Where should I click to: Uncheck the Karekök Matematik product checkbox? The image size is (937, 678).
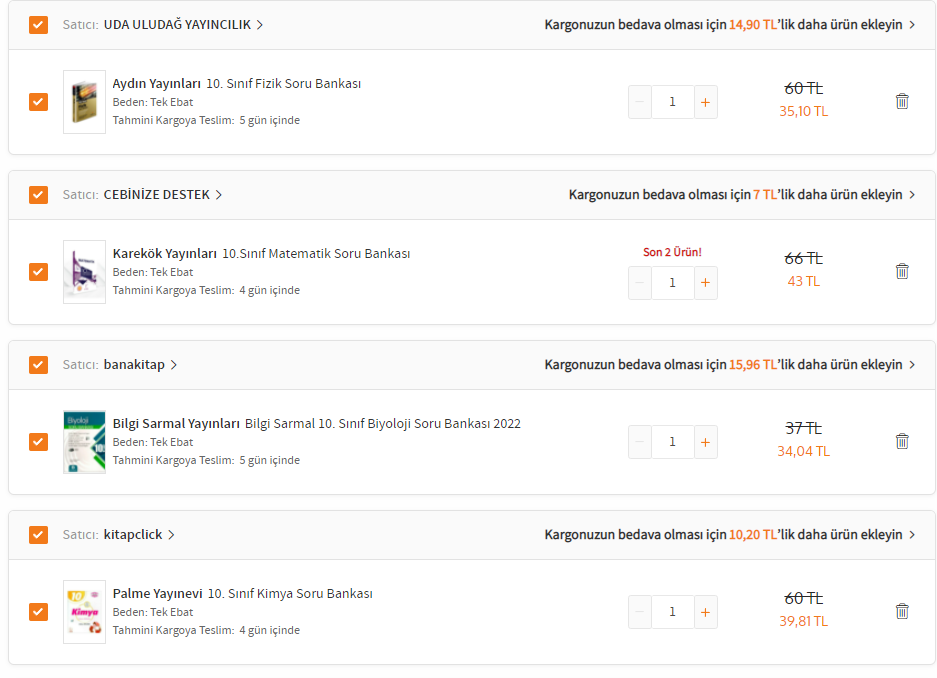(38, 272)
